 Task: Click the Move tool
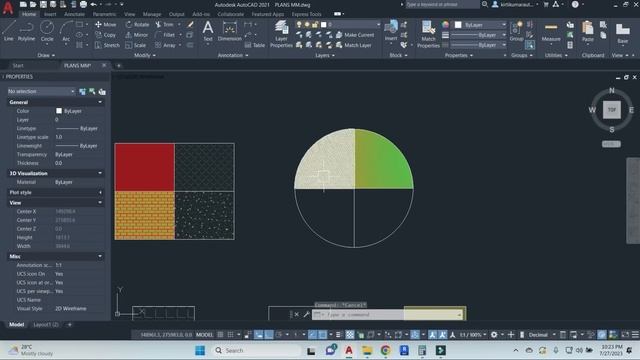106,24
